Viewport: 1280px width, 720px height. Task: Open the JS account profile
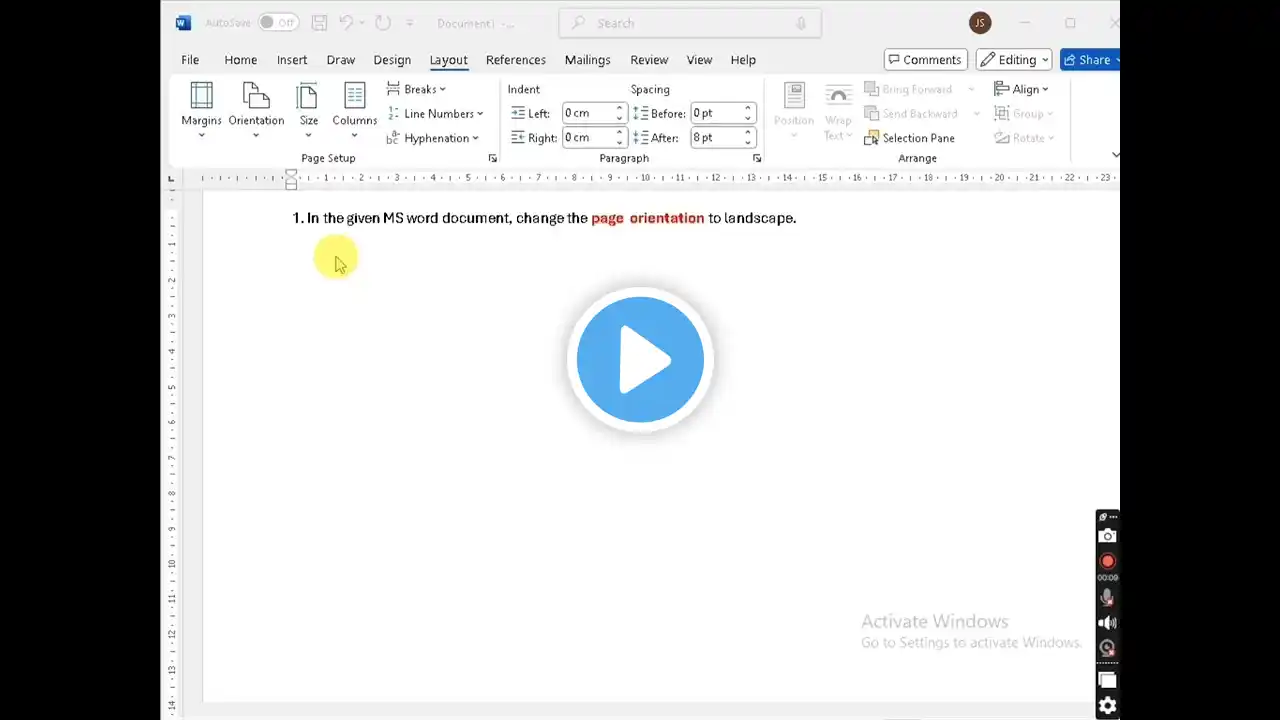[x=980, y=23]
